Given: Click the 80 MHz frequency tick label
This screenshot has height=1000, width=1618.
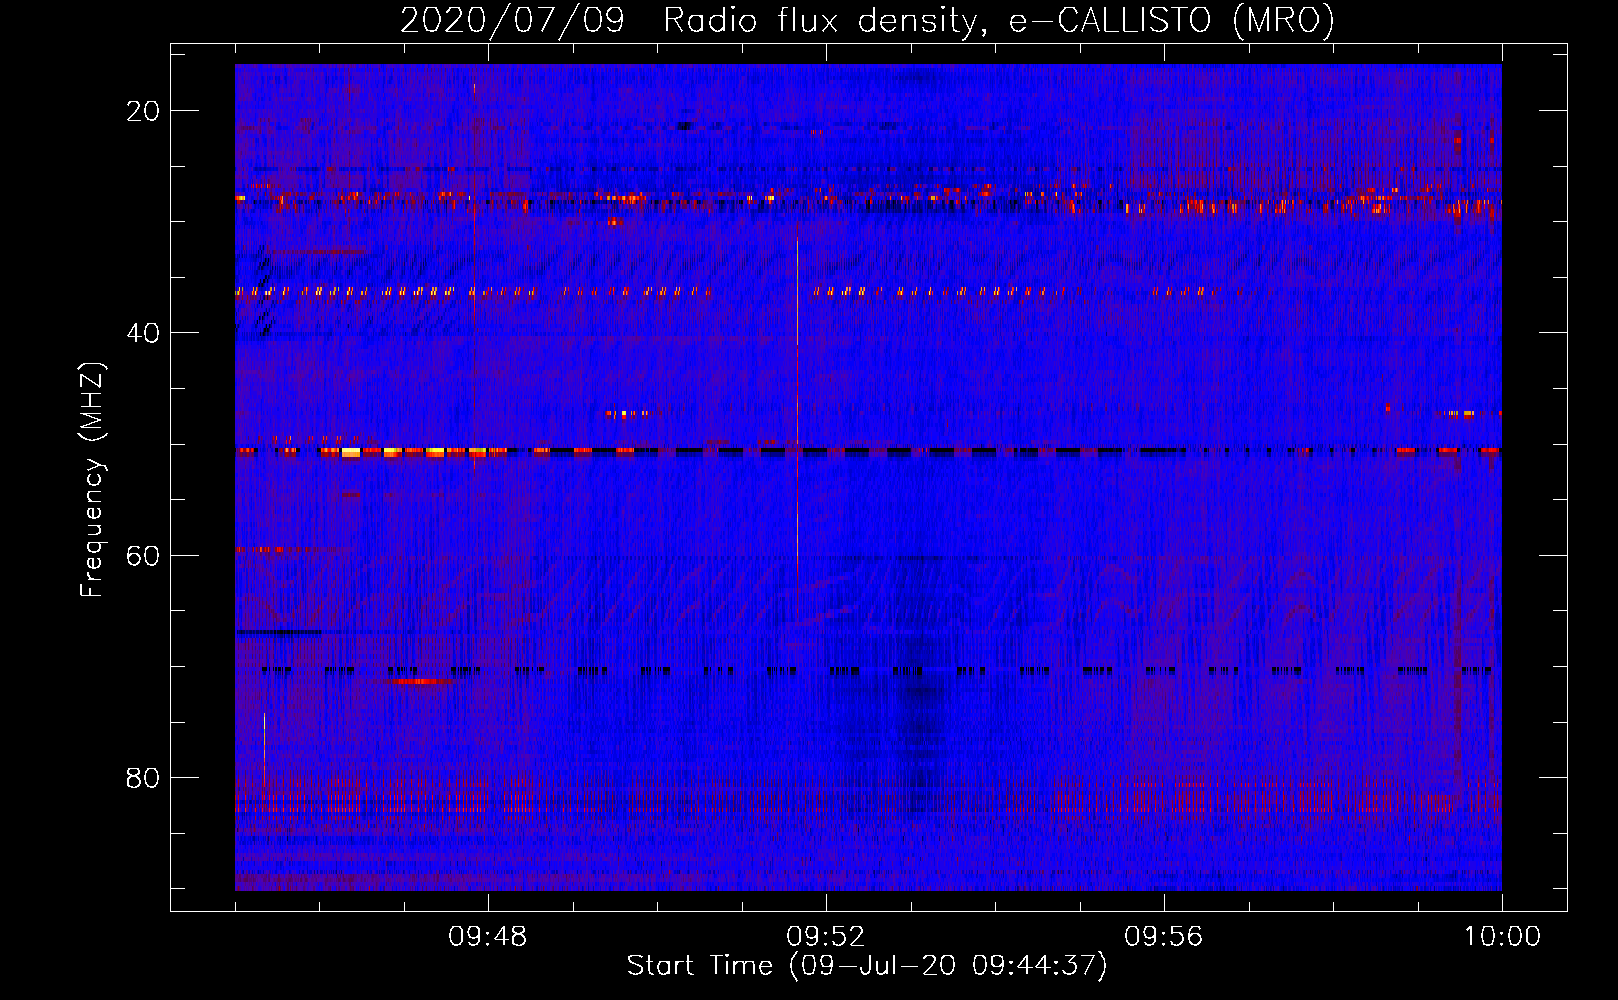Looking at the screenshot, I should point(143,777).
